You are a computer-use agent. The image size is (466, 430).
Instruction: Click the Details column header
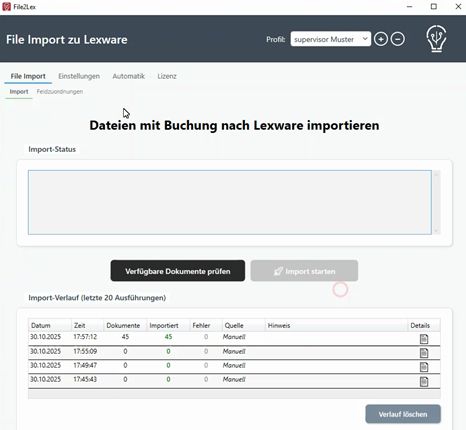(424, 325)
